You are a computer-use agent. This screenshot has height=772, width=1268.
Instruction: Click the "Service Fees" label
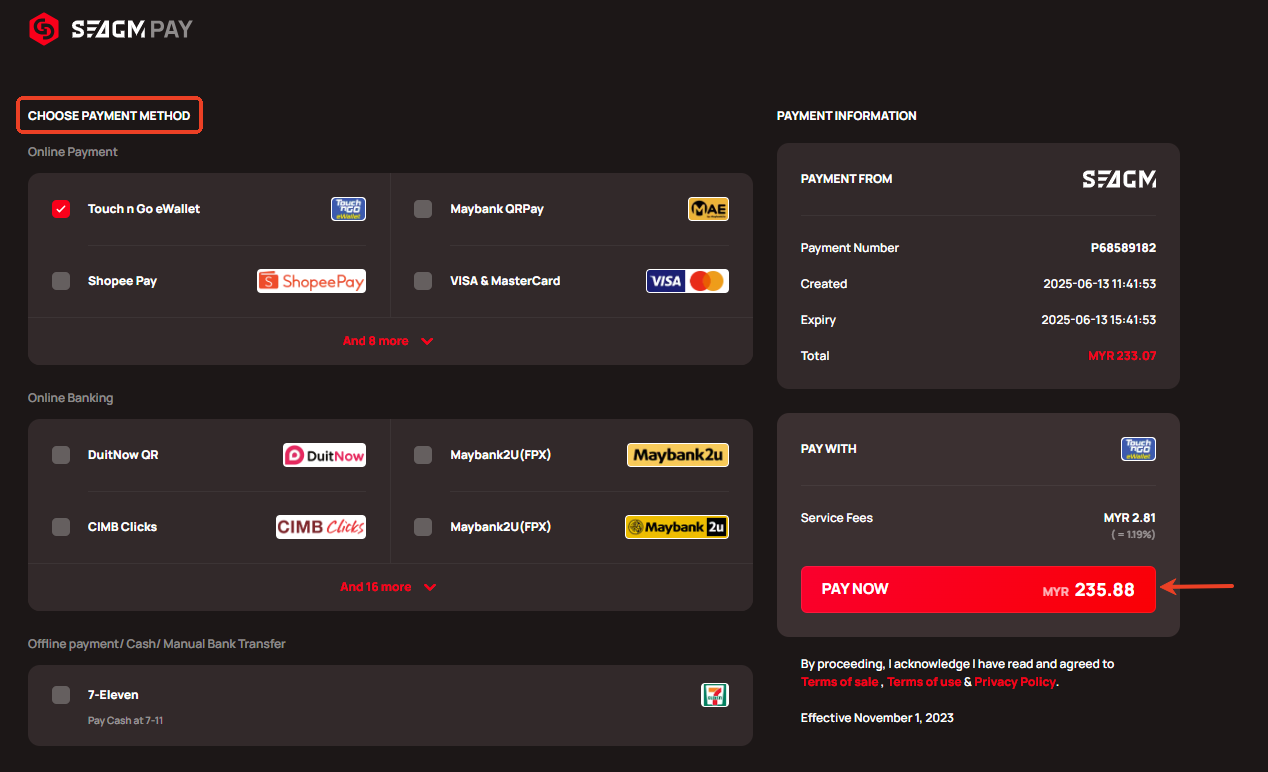point(837,518)
